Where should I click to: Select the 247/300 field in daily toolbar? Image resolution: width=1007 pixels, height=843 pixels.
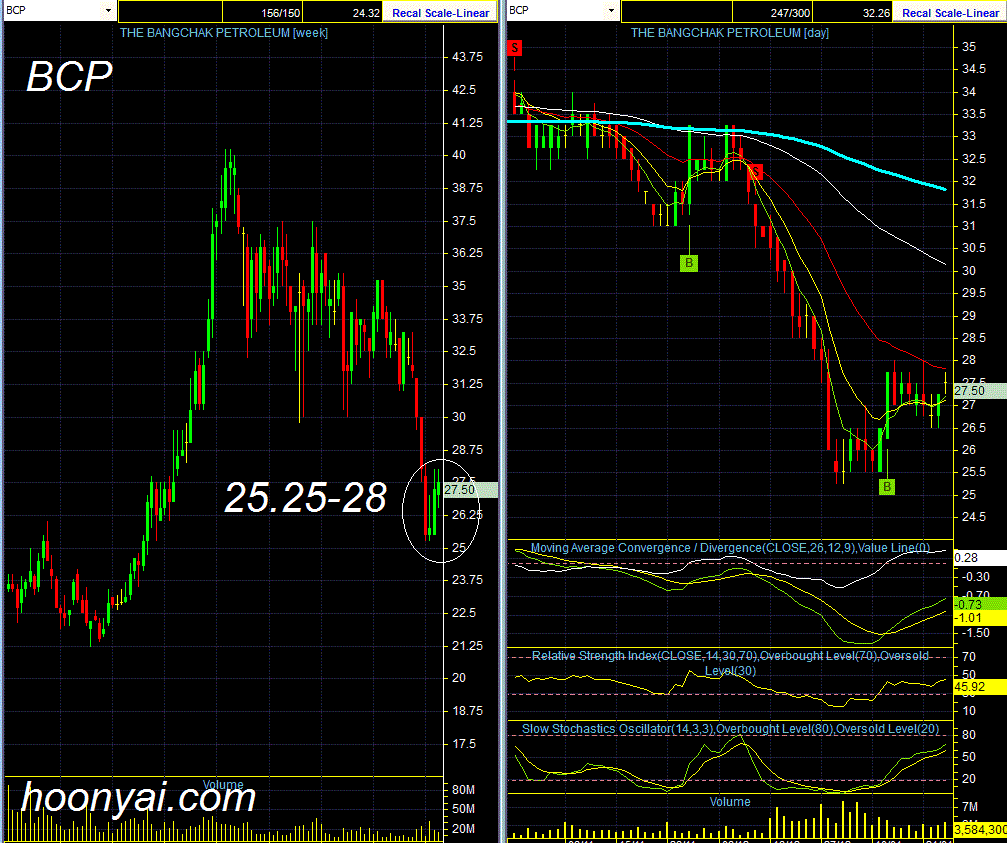pyautogui.click(x=773, y=12)
